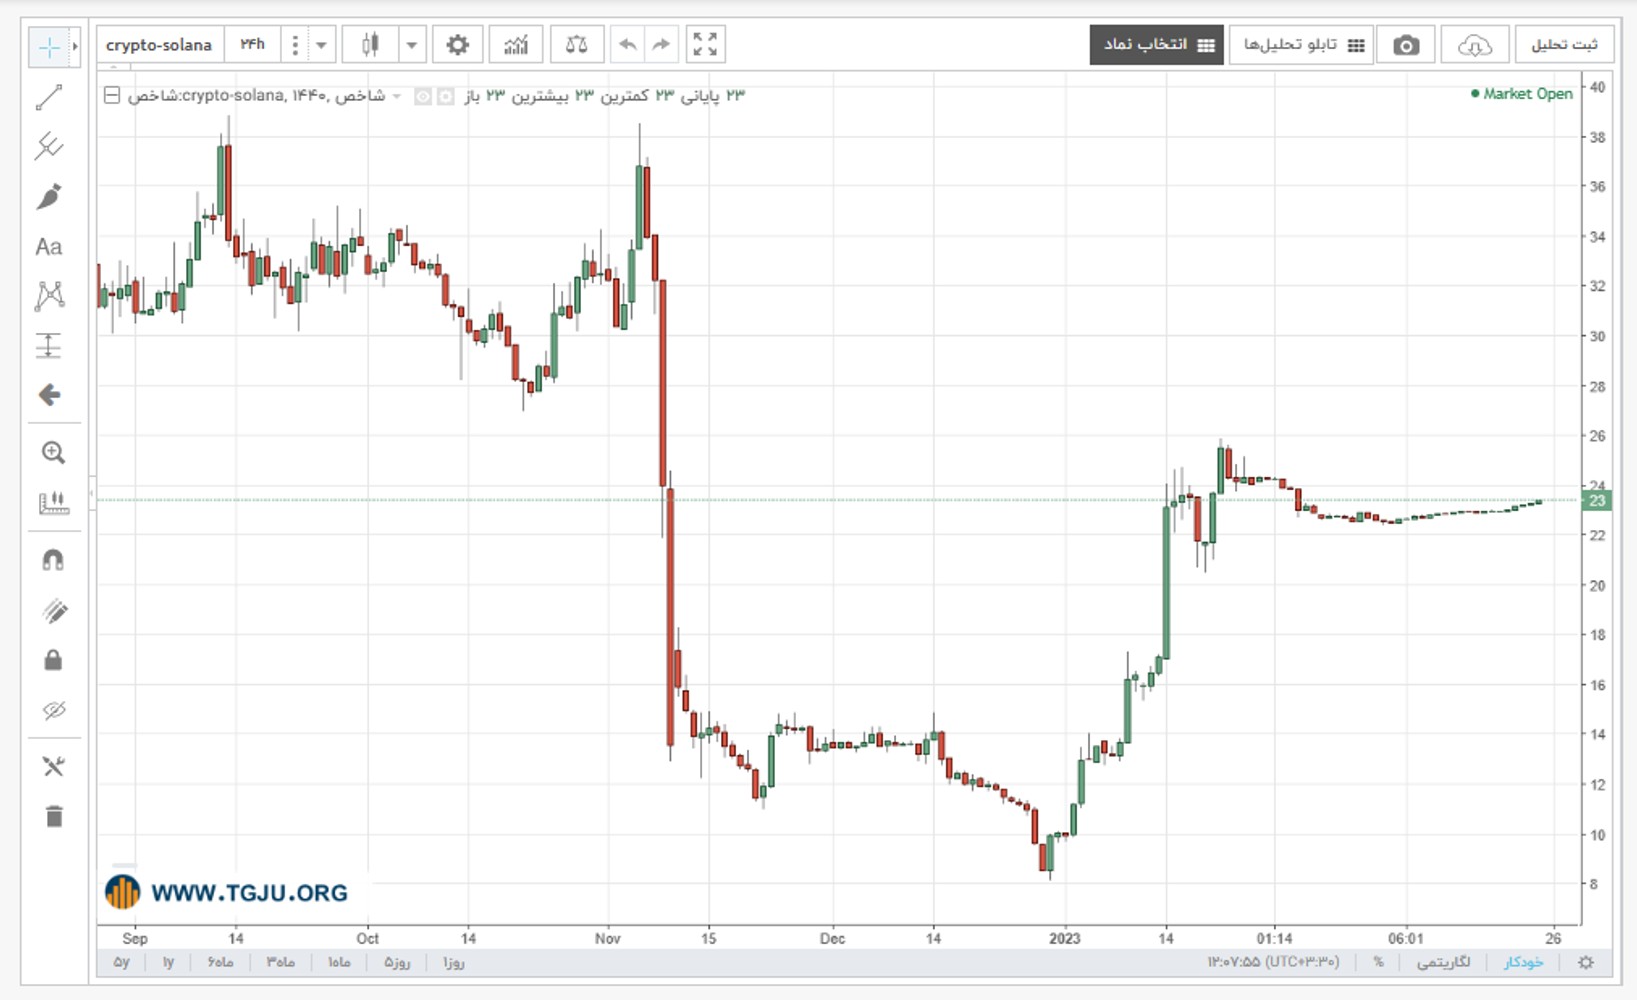The image size is (1637, 1000).
Task: Open the تابلو تحلیل‌ها button
Action: (1301, 45)
